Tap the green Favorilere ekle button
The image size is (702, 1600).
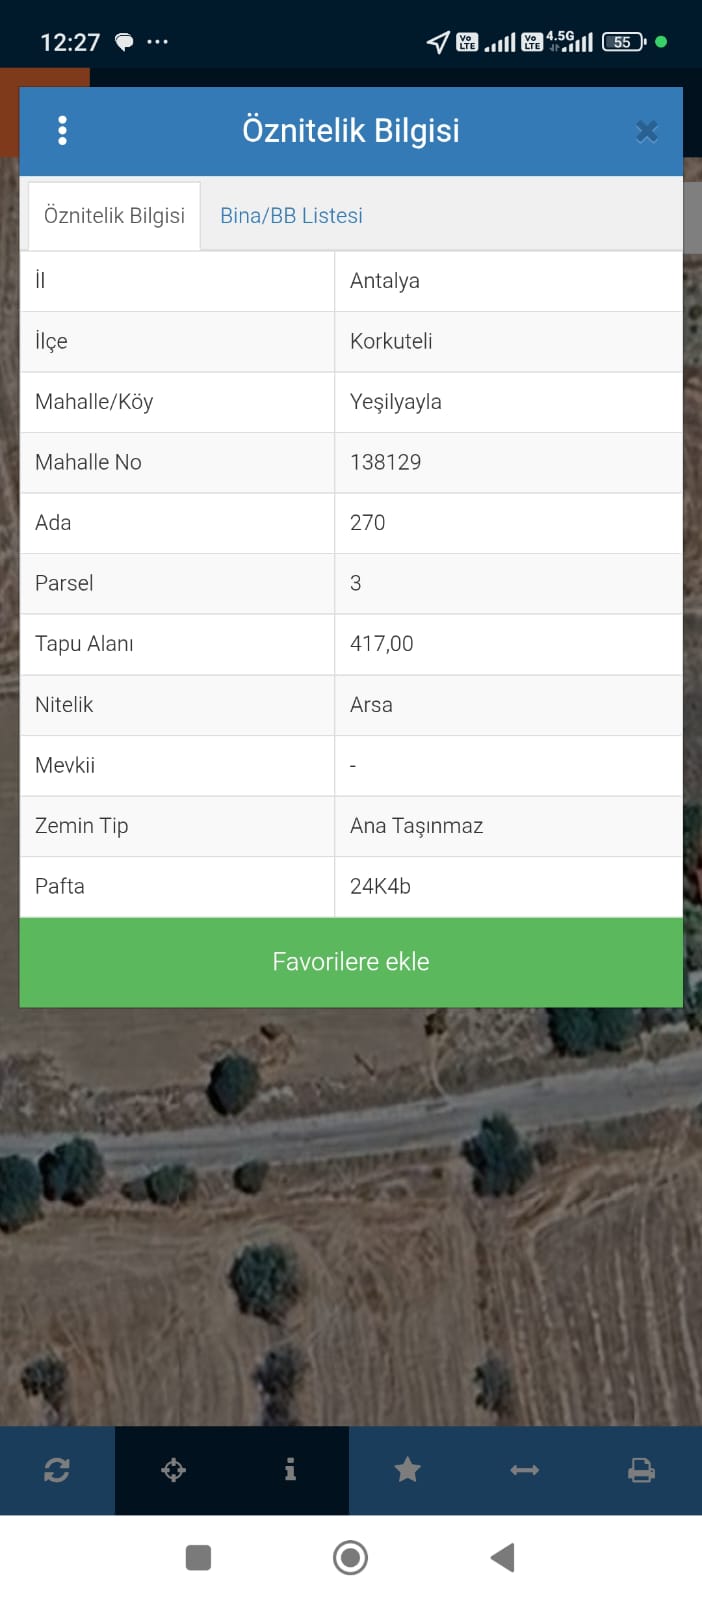pos(351,962)
